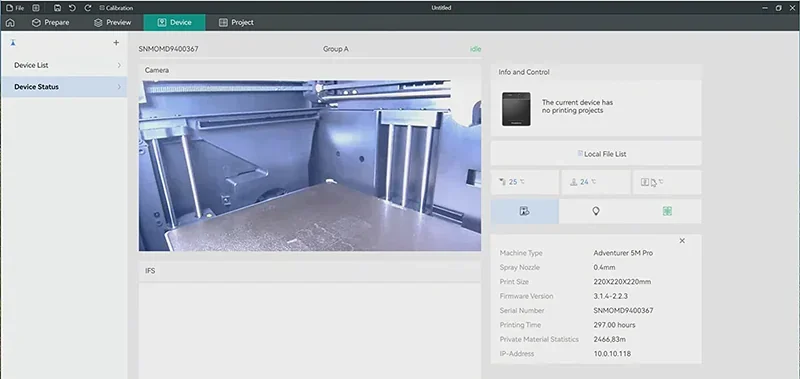Screen dimensions: 800x379
Task: Click the IFS panel header
Action: point(310,271)
